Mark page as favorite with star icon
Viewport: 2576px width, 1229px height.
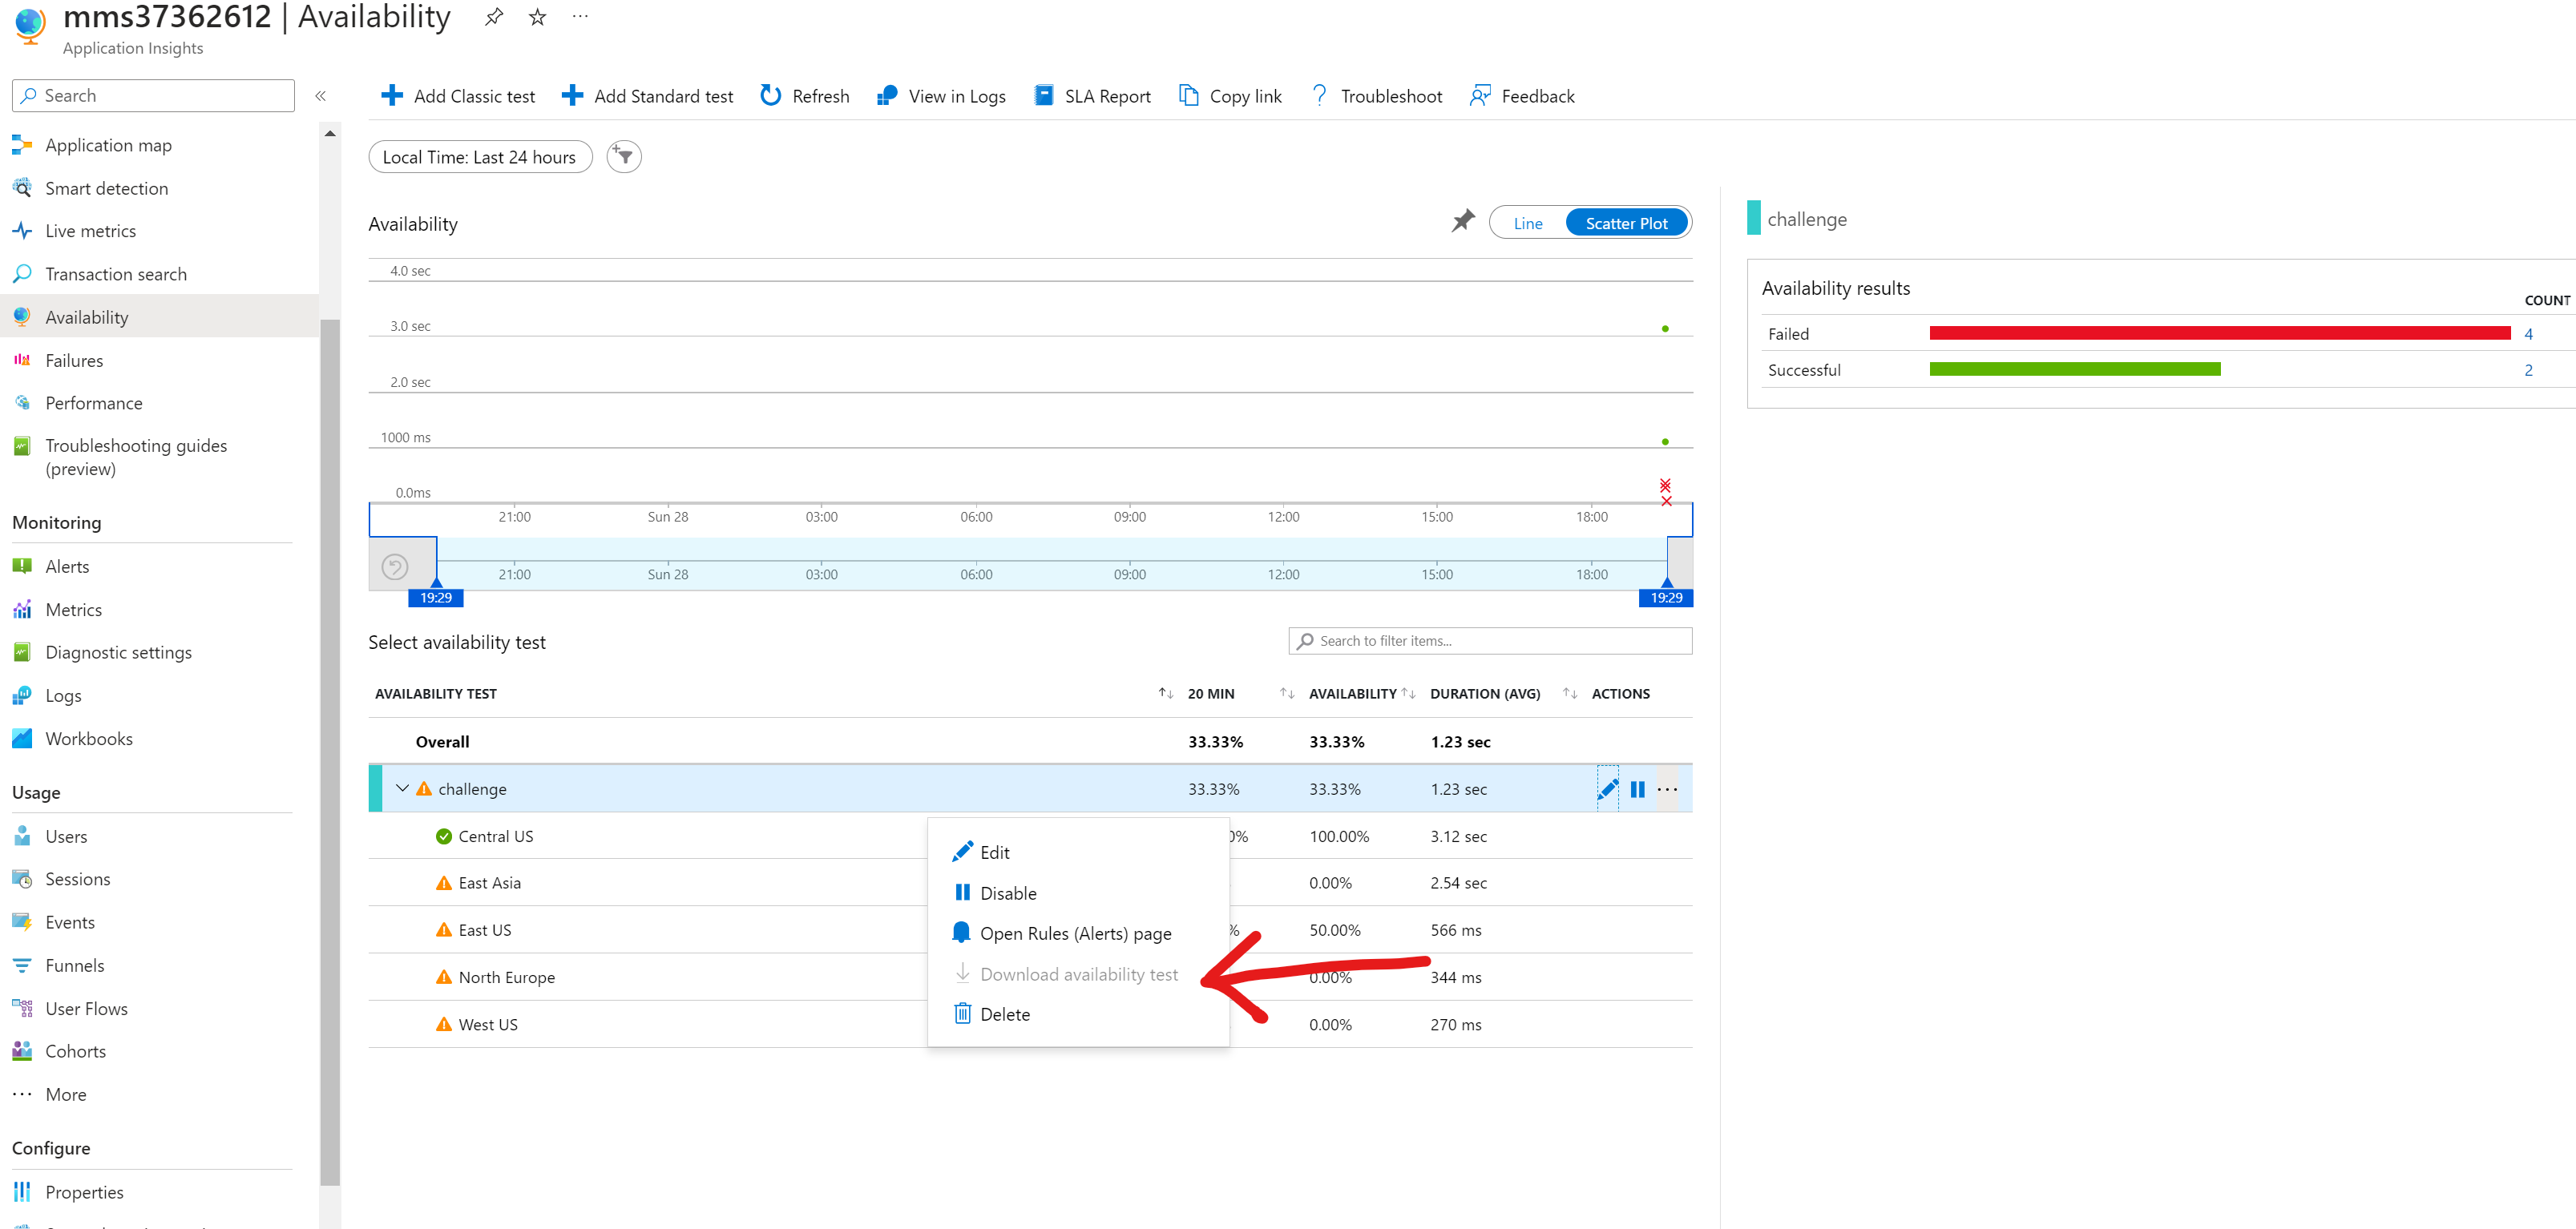click(x=538, y=17)
